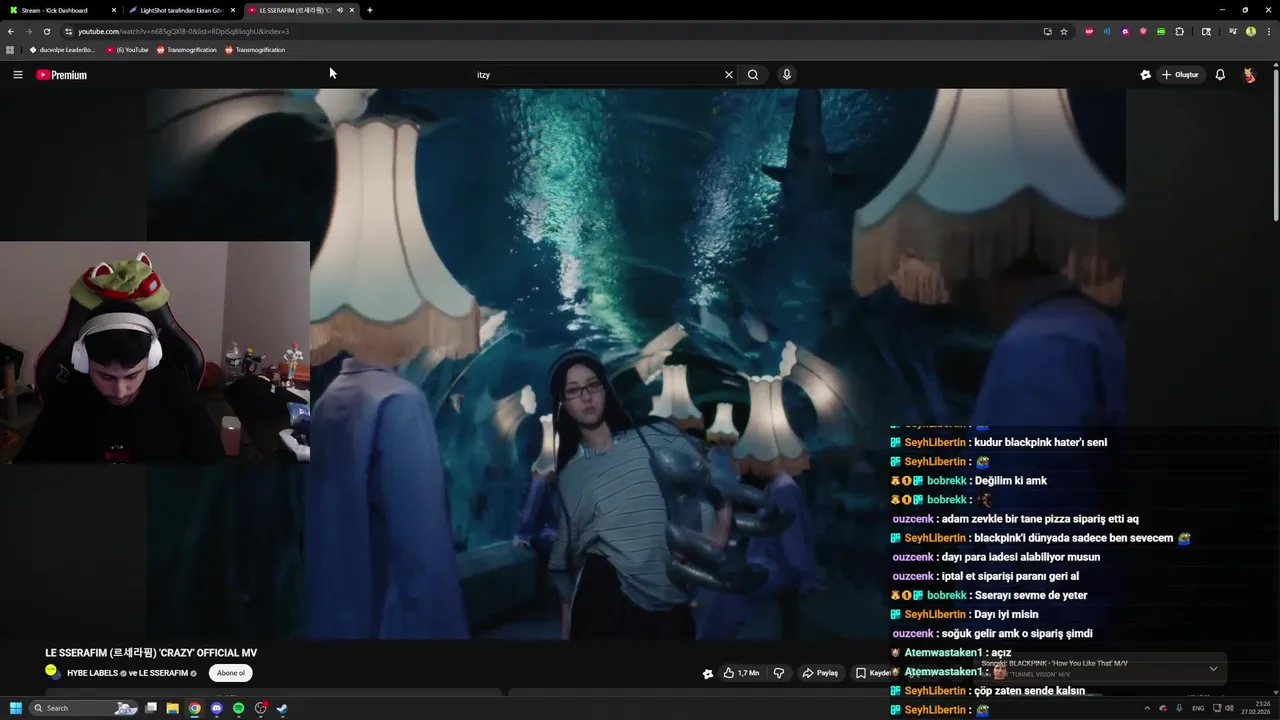
Task: Open the ducvolpe LeaderBo... bookmark
Action: (62, 50)
